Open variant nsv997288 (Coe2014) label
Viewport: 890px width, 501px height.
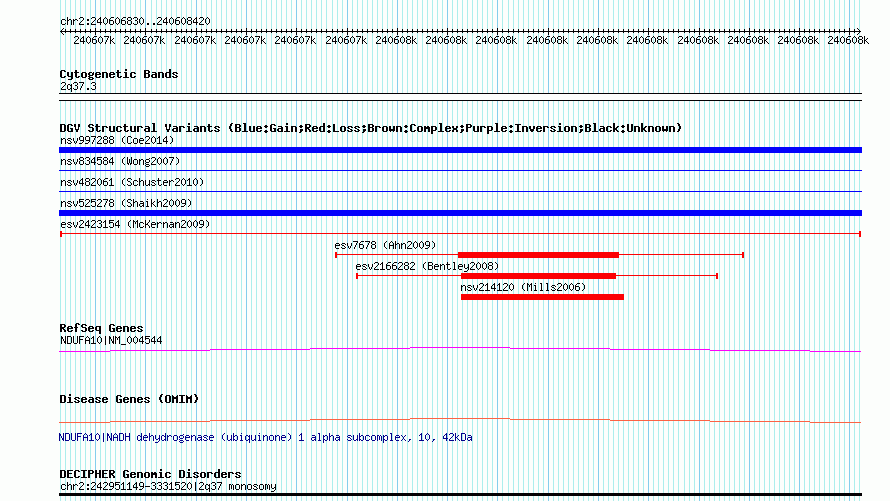click(x=117, y=140)
